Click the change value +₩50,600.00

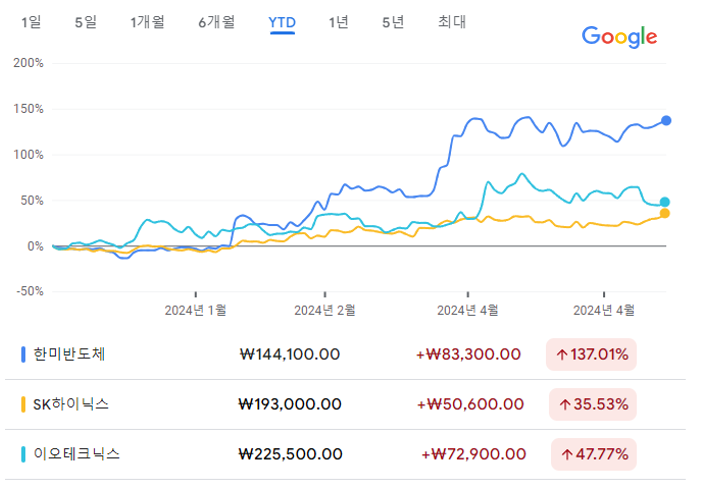click(x=470, y=404)
